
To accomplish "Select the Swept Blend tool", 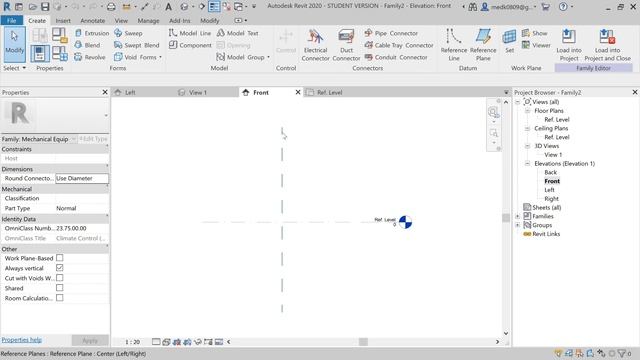I will 137,45.
